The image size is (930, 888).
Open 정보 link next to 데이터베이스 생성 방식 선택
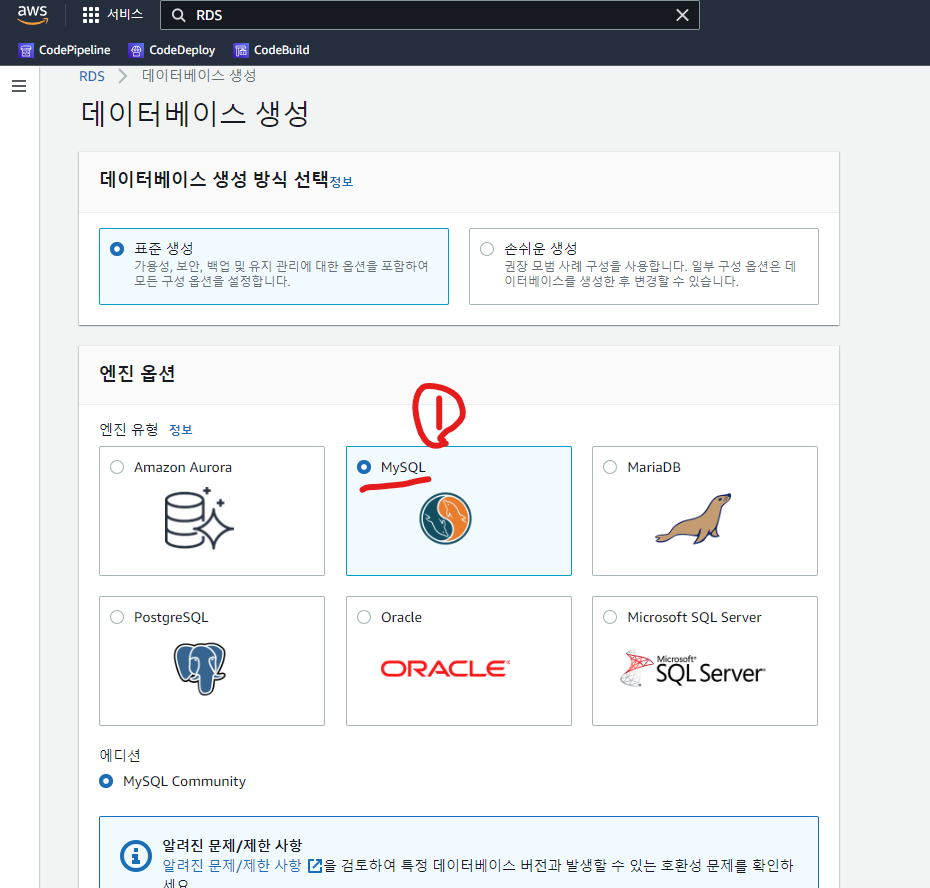point(341,182)
